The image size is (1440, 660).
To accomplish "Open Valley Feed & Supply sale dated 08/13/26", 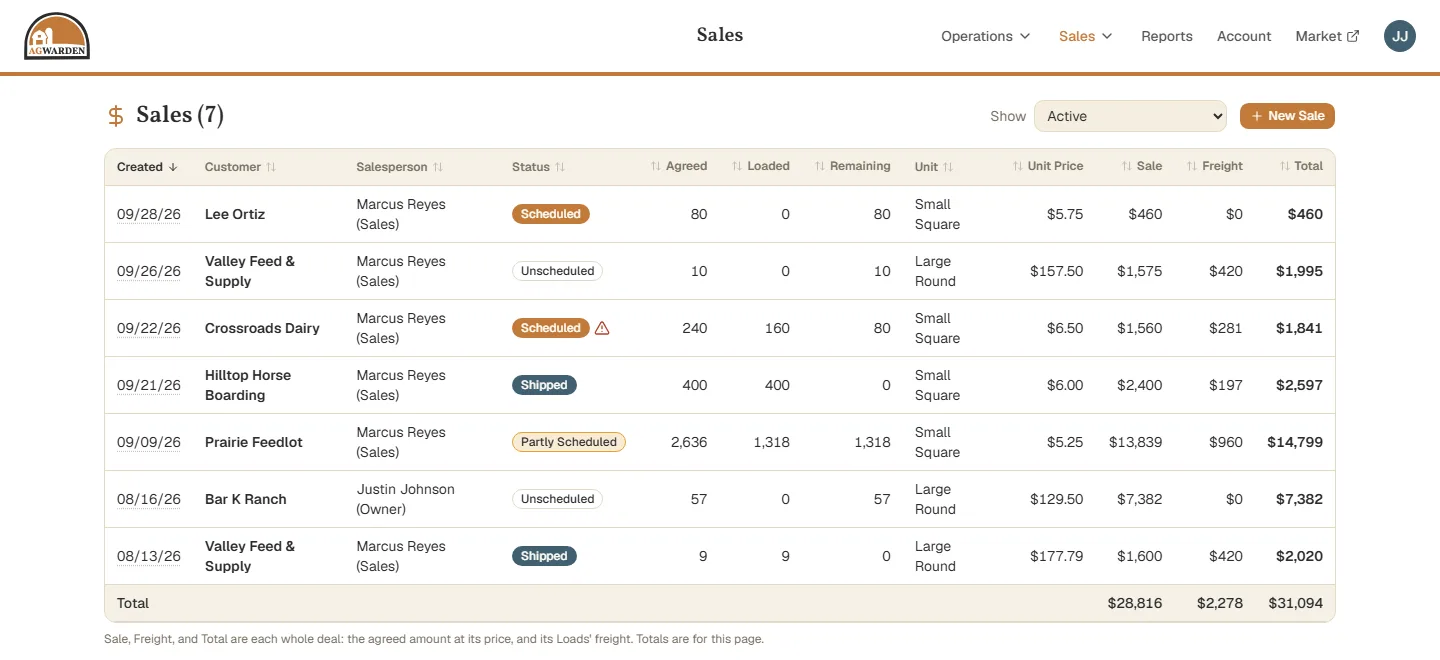I will (250, 556).
